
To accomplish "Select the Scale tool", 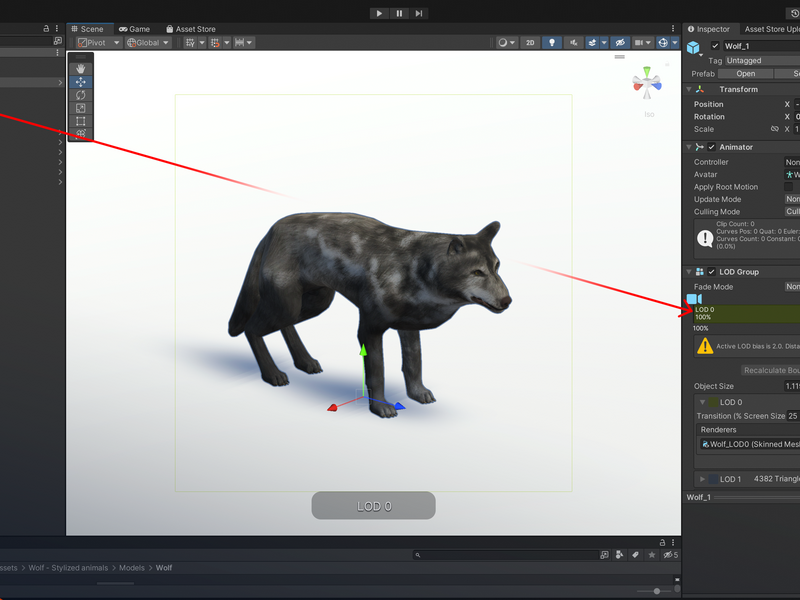I will pos(81,108).
